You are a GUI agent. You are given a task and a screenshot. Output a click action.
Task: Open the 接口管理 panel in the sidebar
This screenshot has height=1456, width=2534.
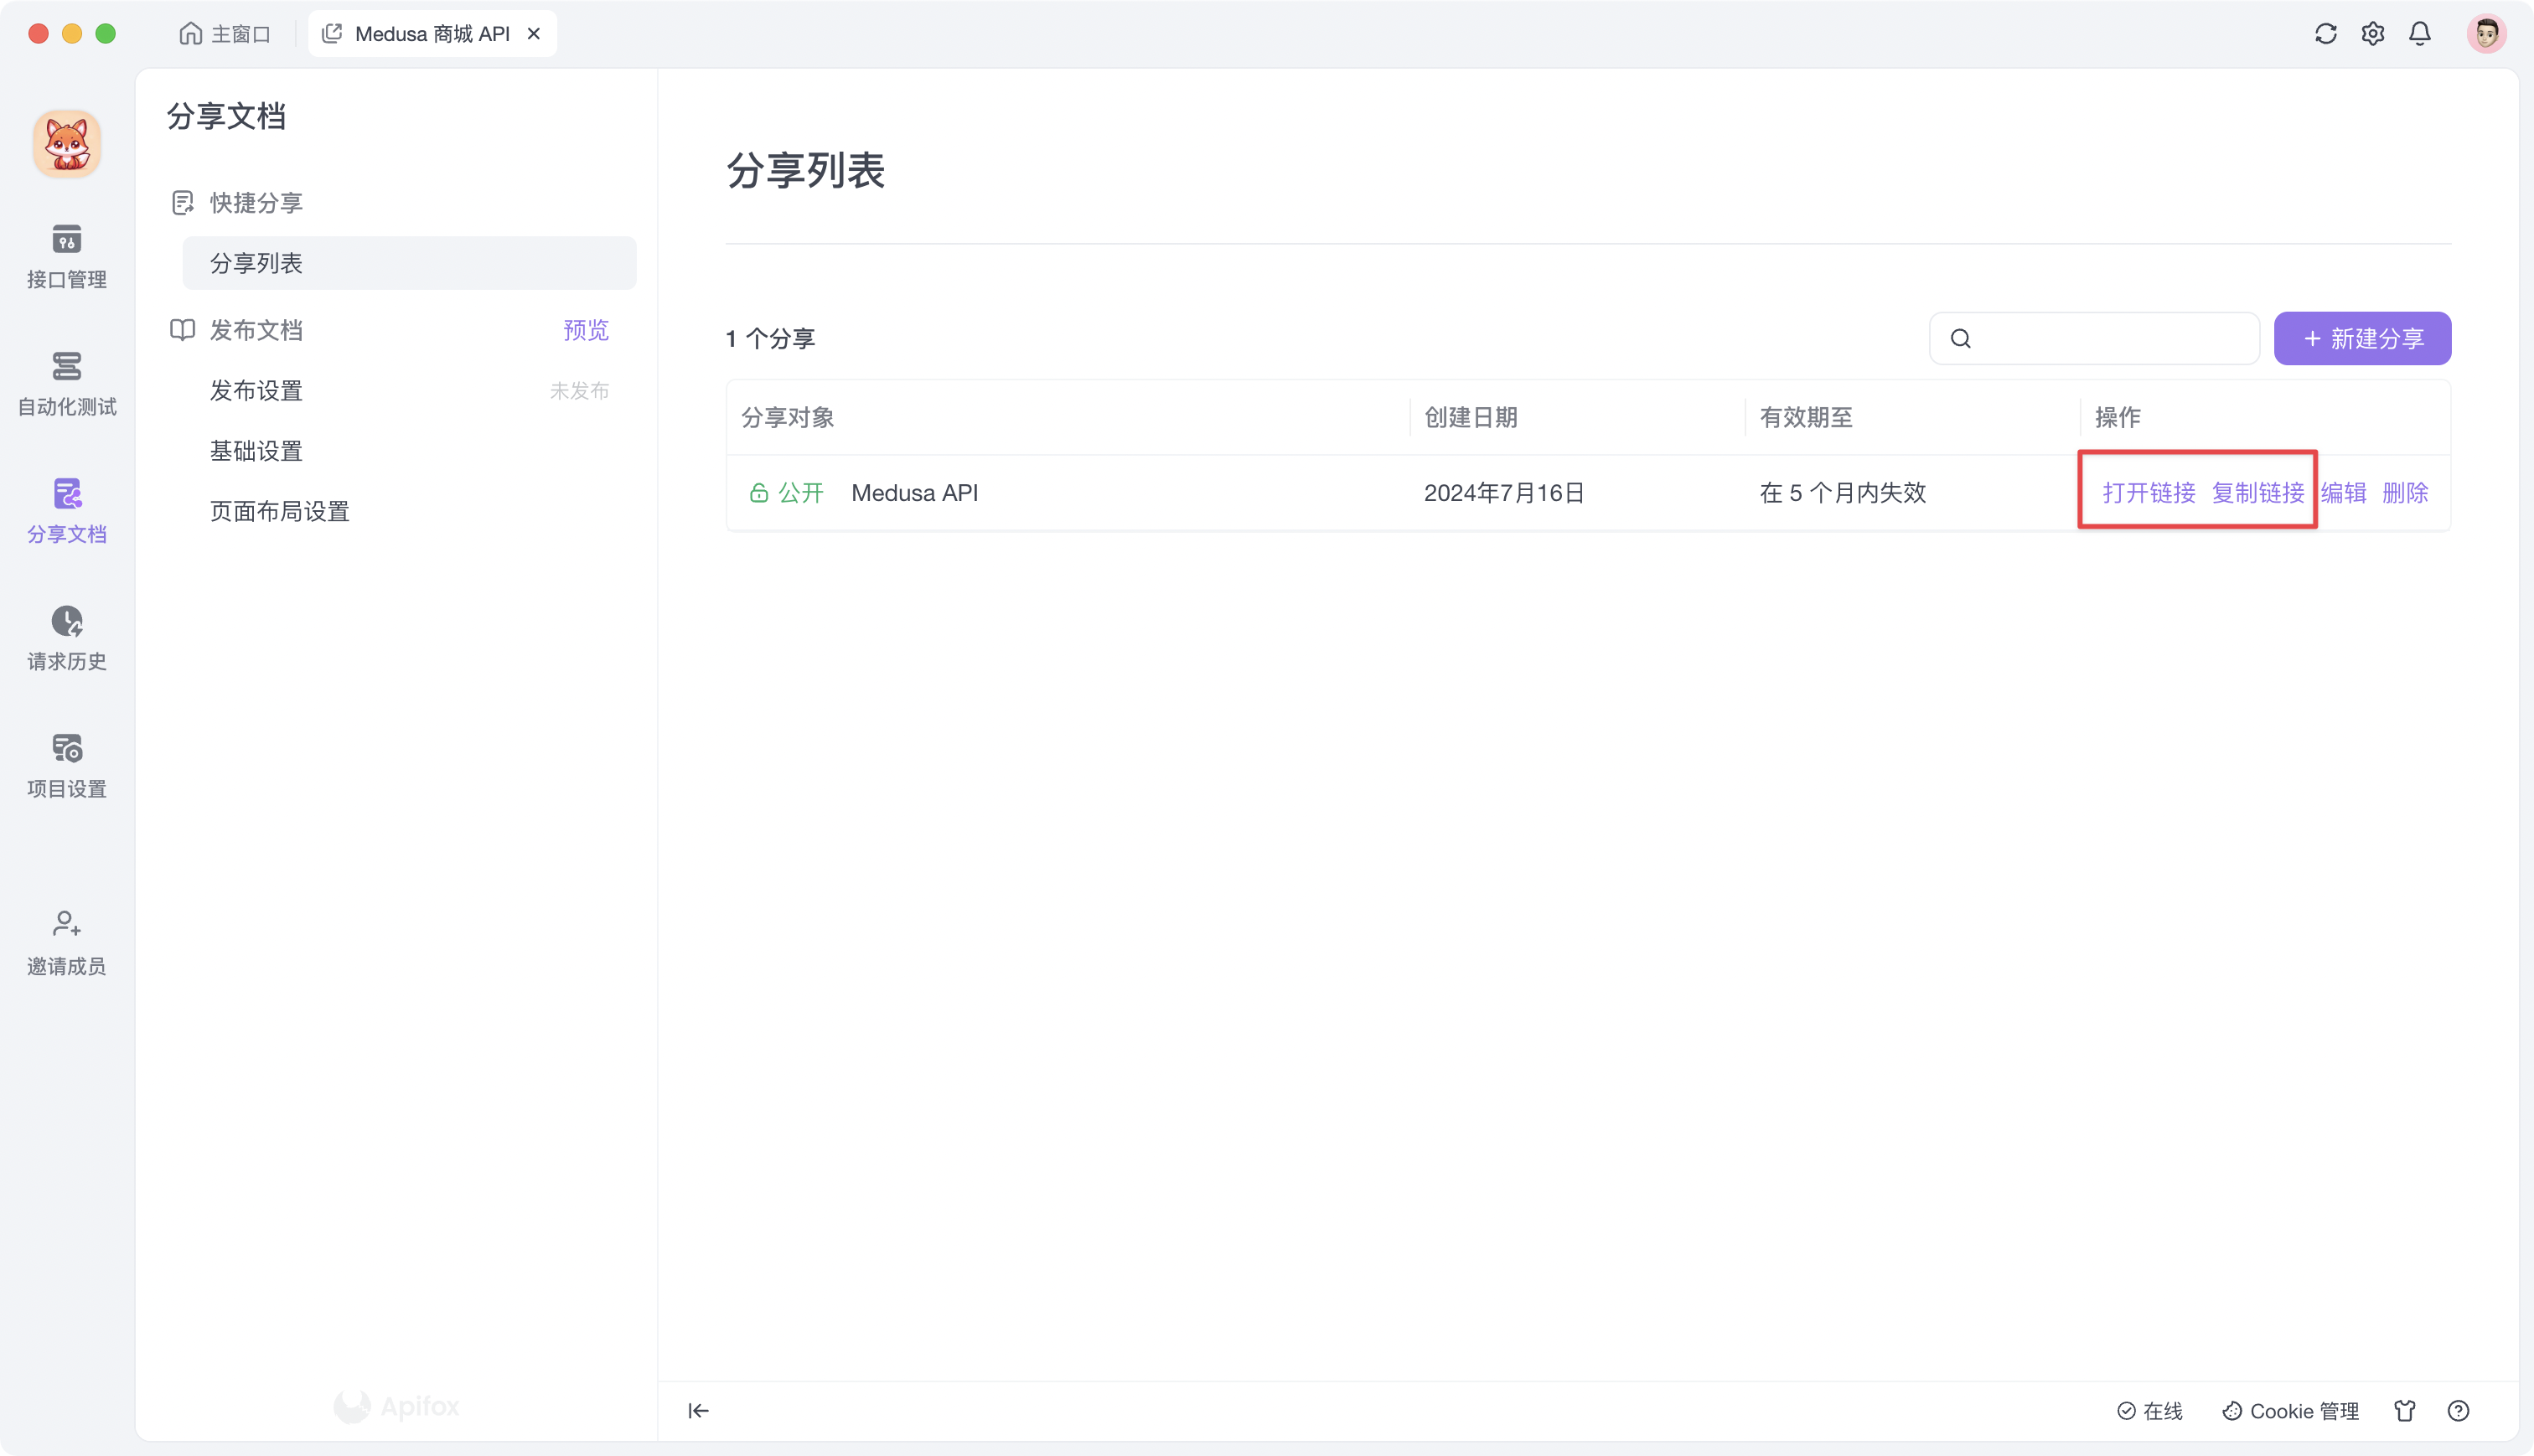(66, 257)
